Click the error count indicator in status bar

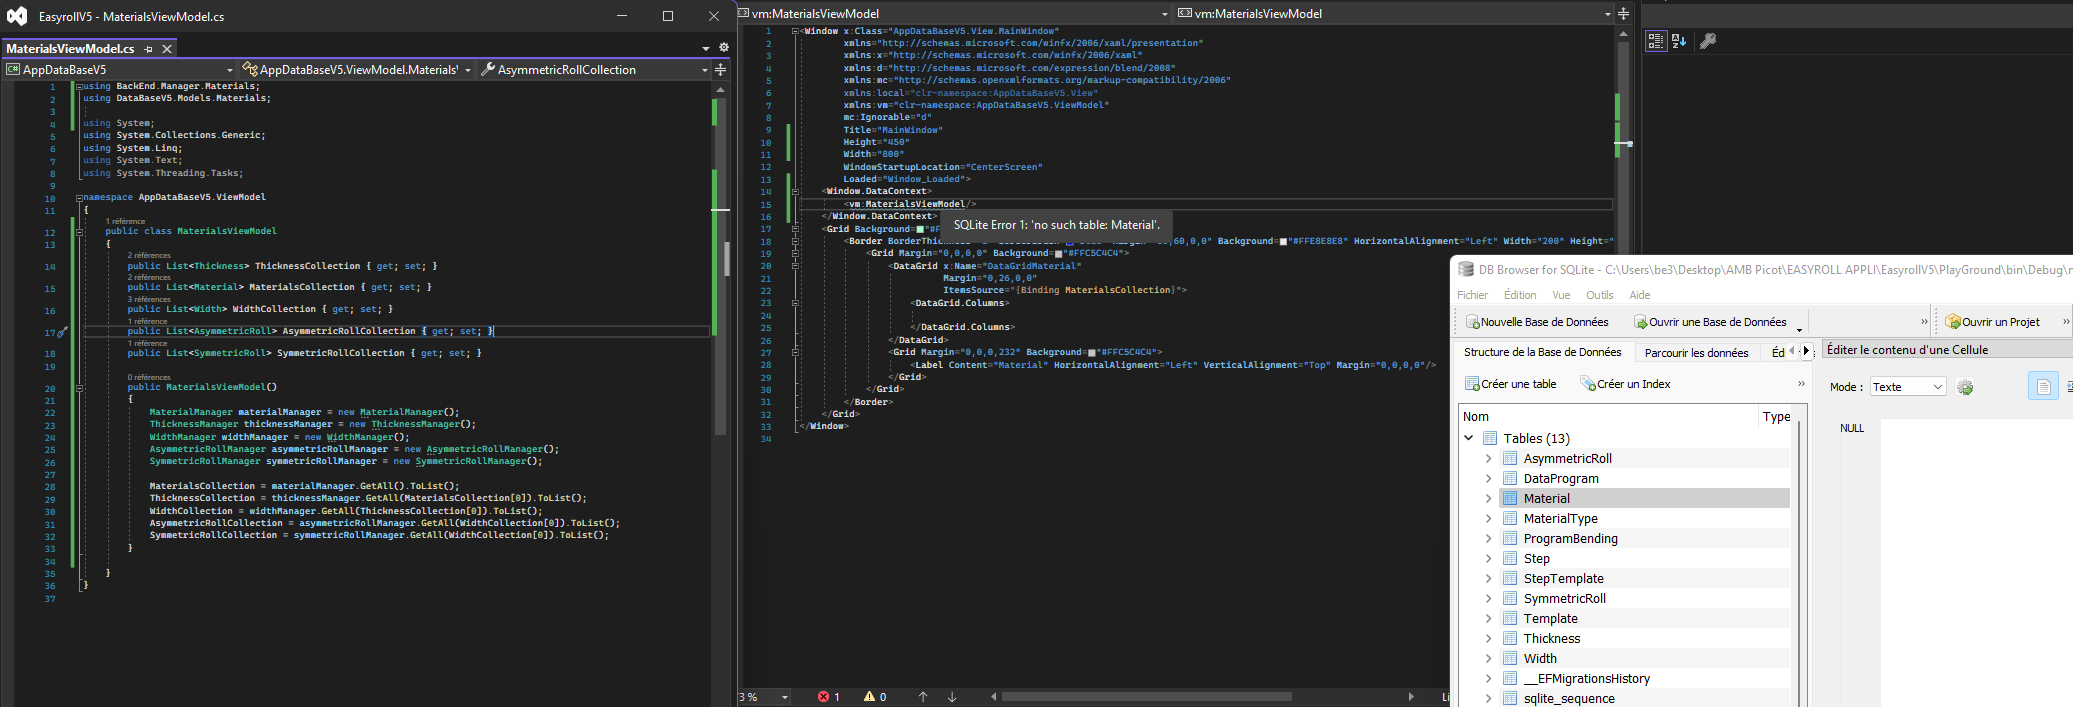point(828,697)
